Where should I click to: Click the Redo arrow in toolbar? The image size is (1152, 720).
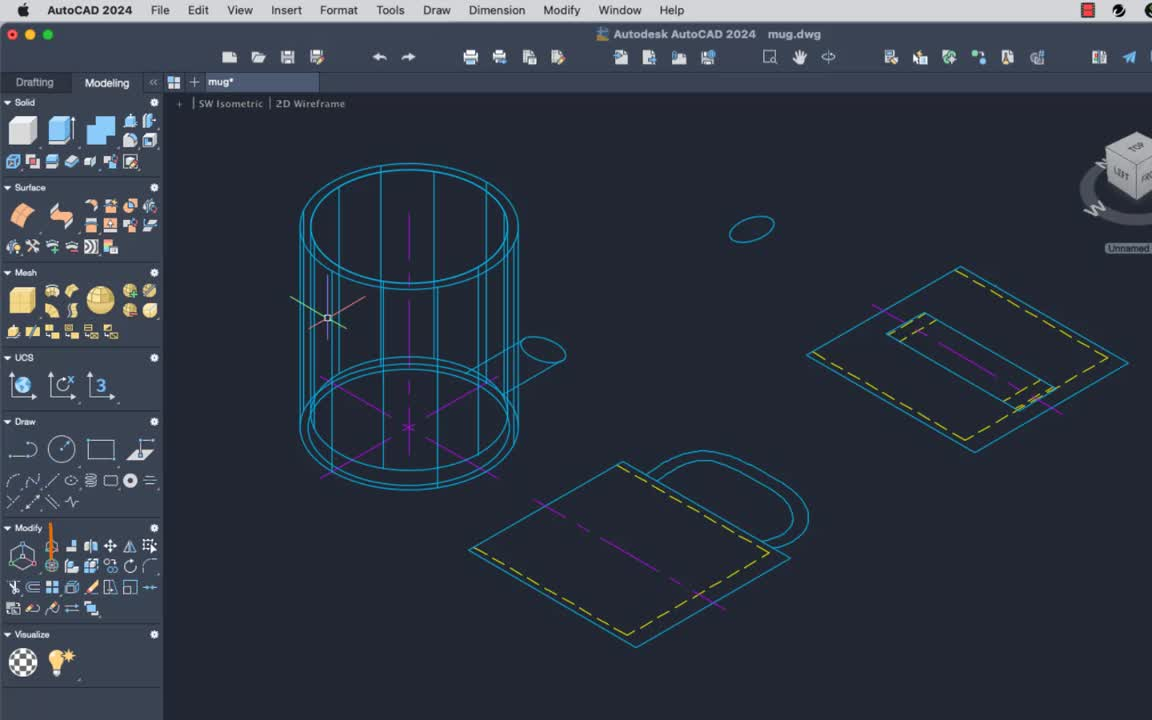[x=408, y=57]
